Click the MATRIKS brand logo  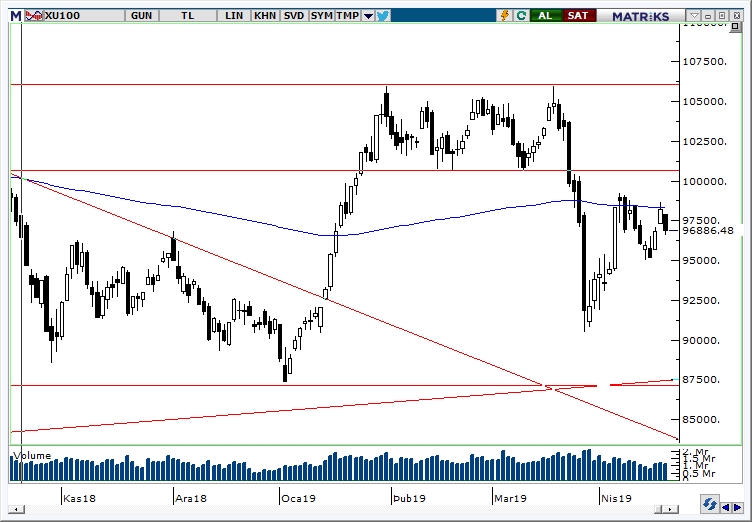tap(640, 16)
